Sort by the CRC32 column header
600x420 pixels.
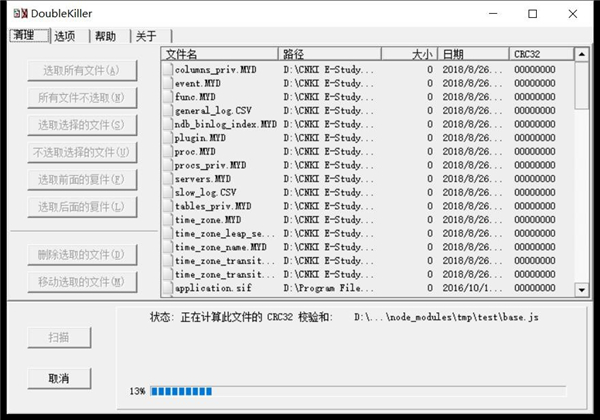pyautogui.click(x=541, y=54)
